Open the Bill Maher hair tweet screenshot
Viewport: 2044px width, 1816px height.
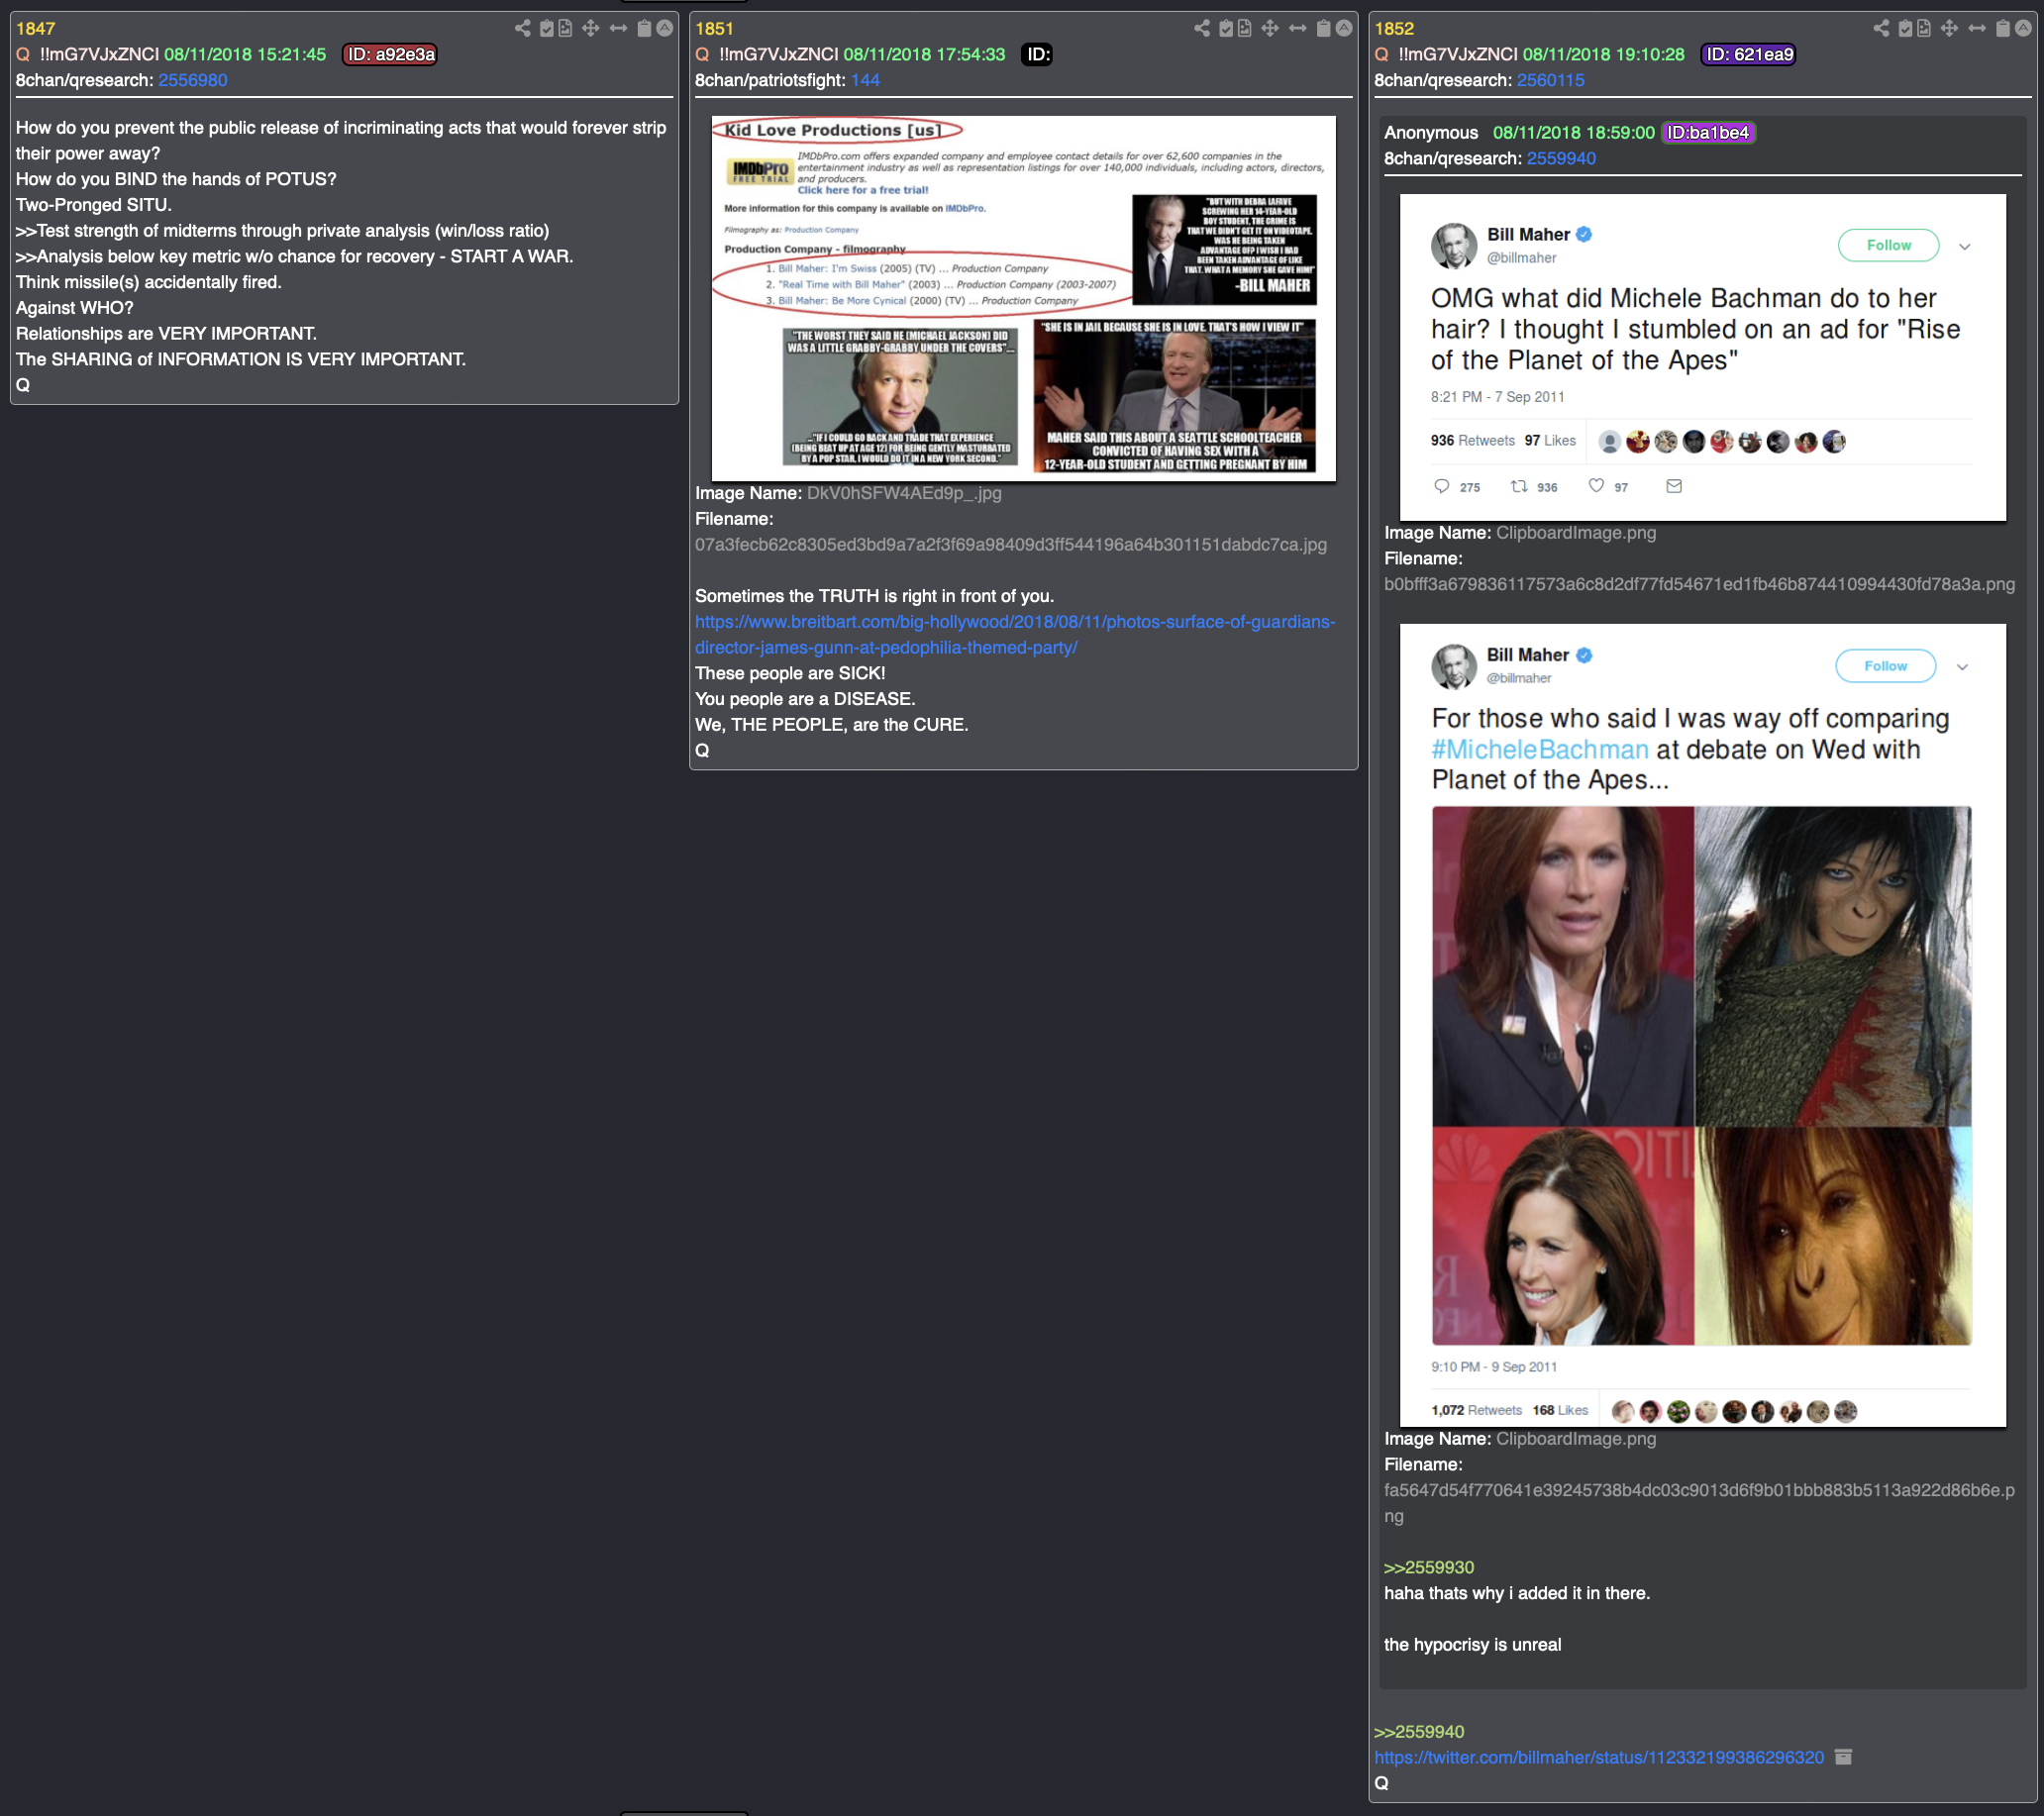coord(1702,357)
